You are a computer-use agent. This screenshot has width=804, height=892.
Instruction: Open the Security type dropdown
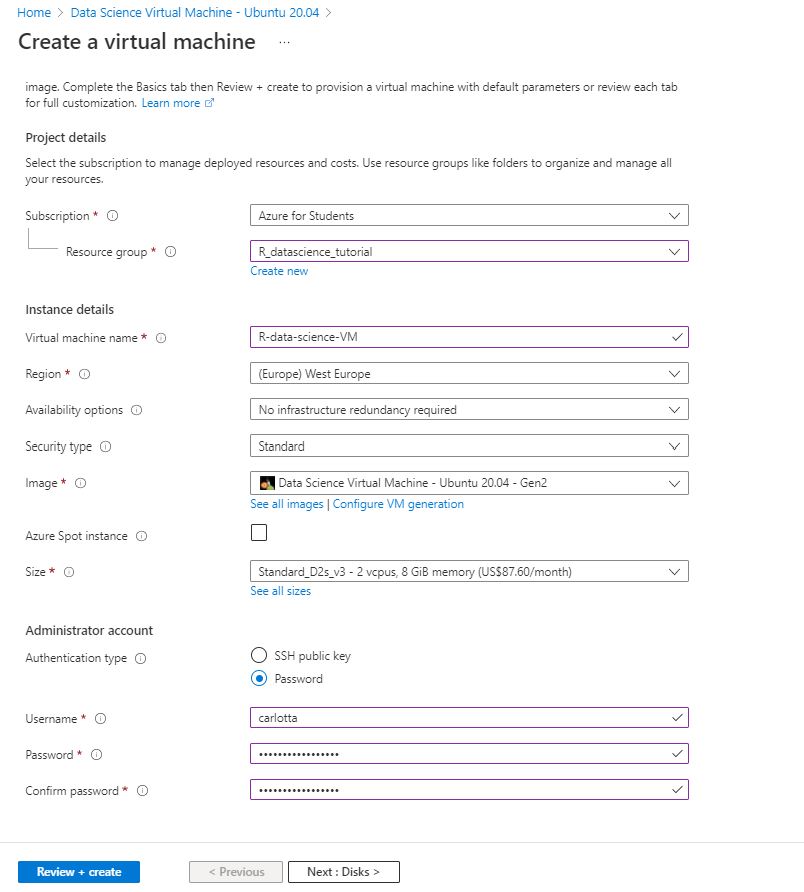(469, 446)
